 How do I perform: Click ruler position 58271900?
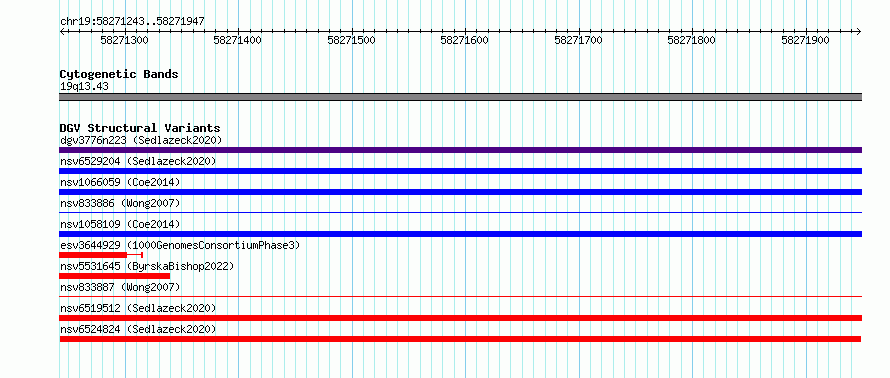click(x=805, y=40)
